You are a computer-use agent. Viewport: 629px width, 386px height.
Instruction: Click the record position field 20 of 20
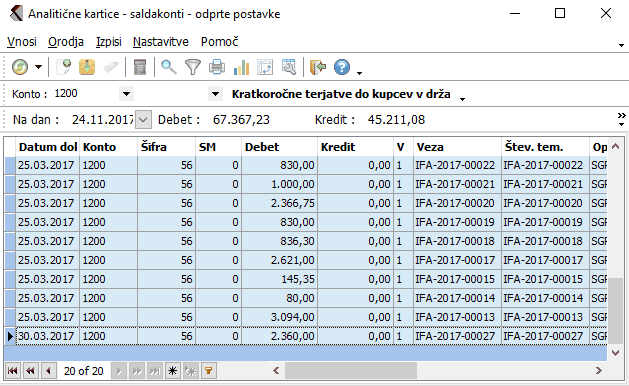point(83,371)
